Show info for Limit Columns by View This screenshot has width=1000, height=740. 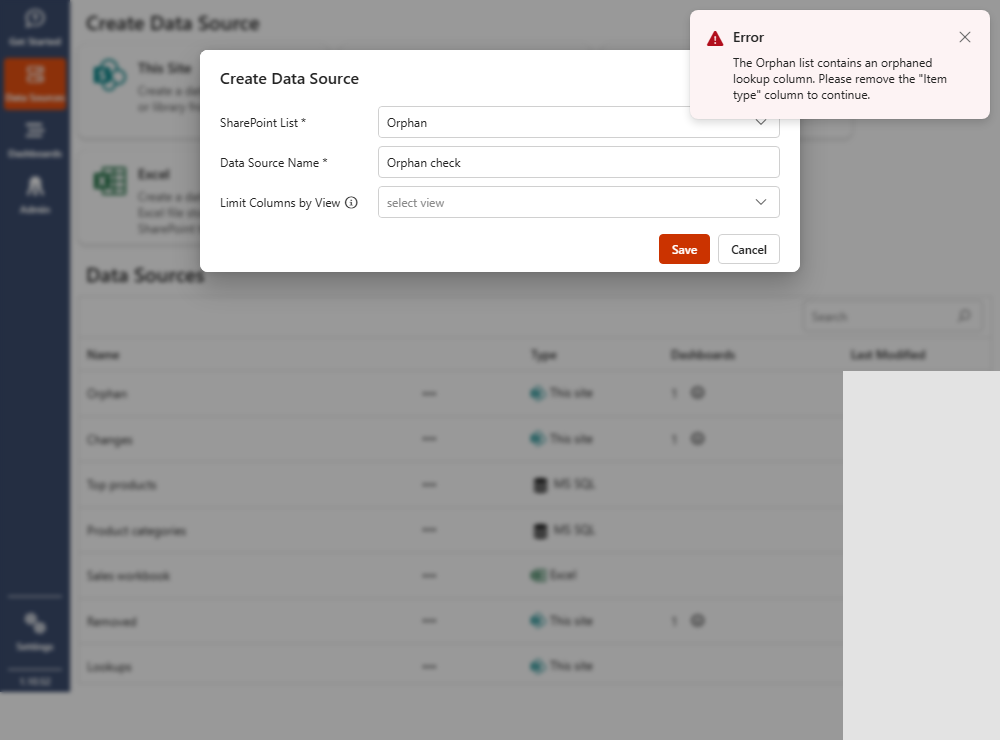coord(351,202)
